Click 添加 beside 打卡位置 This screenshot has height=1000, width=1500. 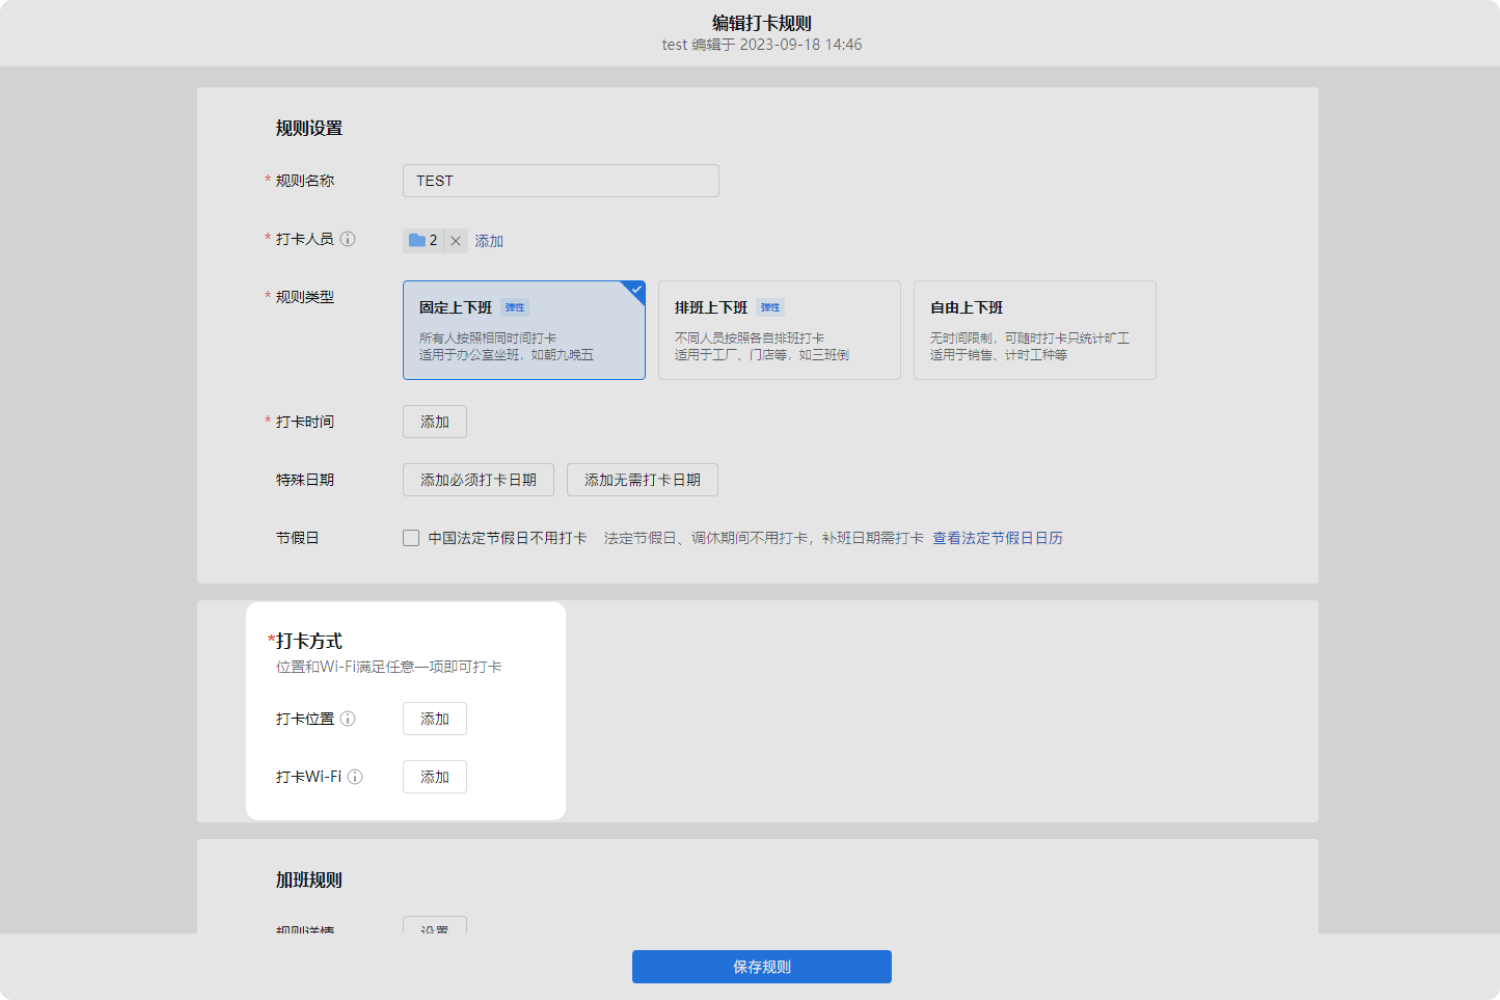tap(434, 718)
